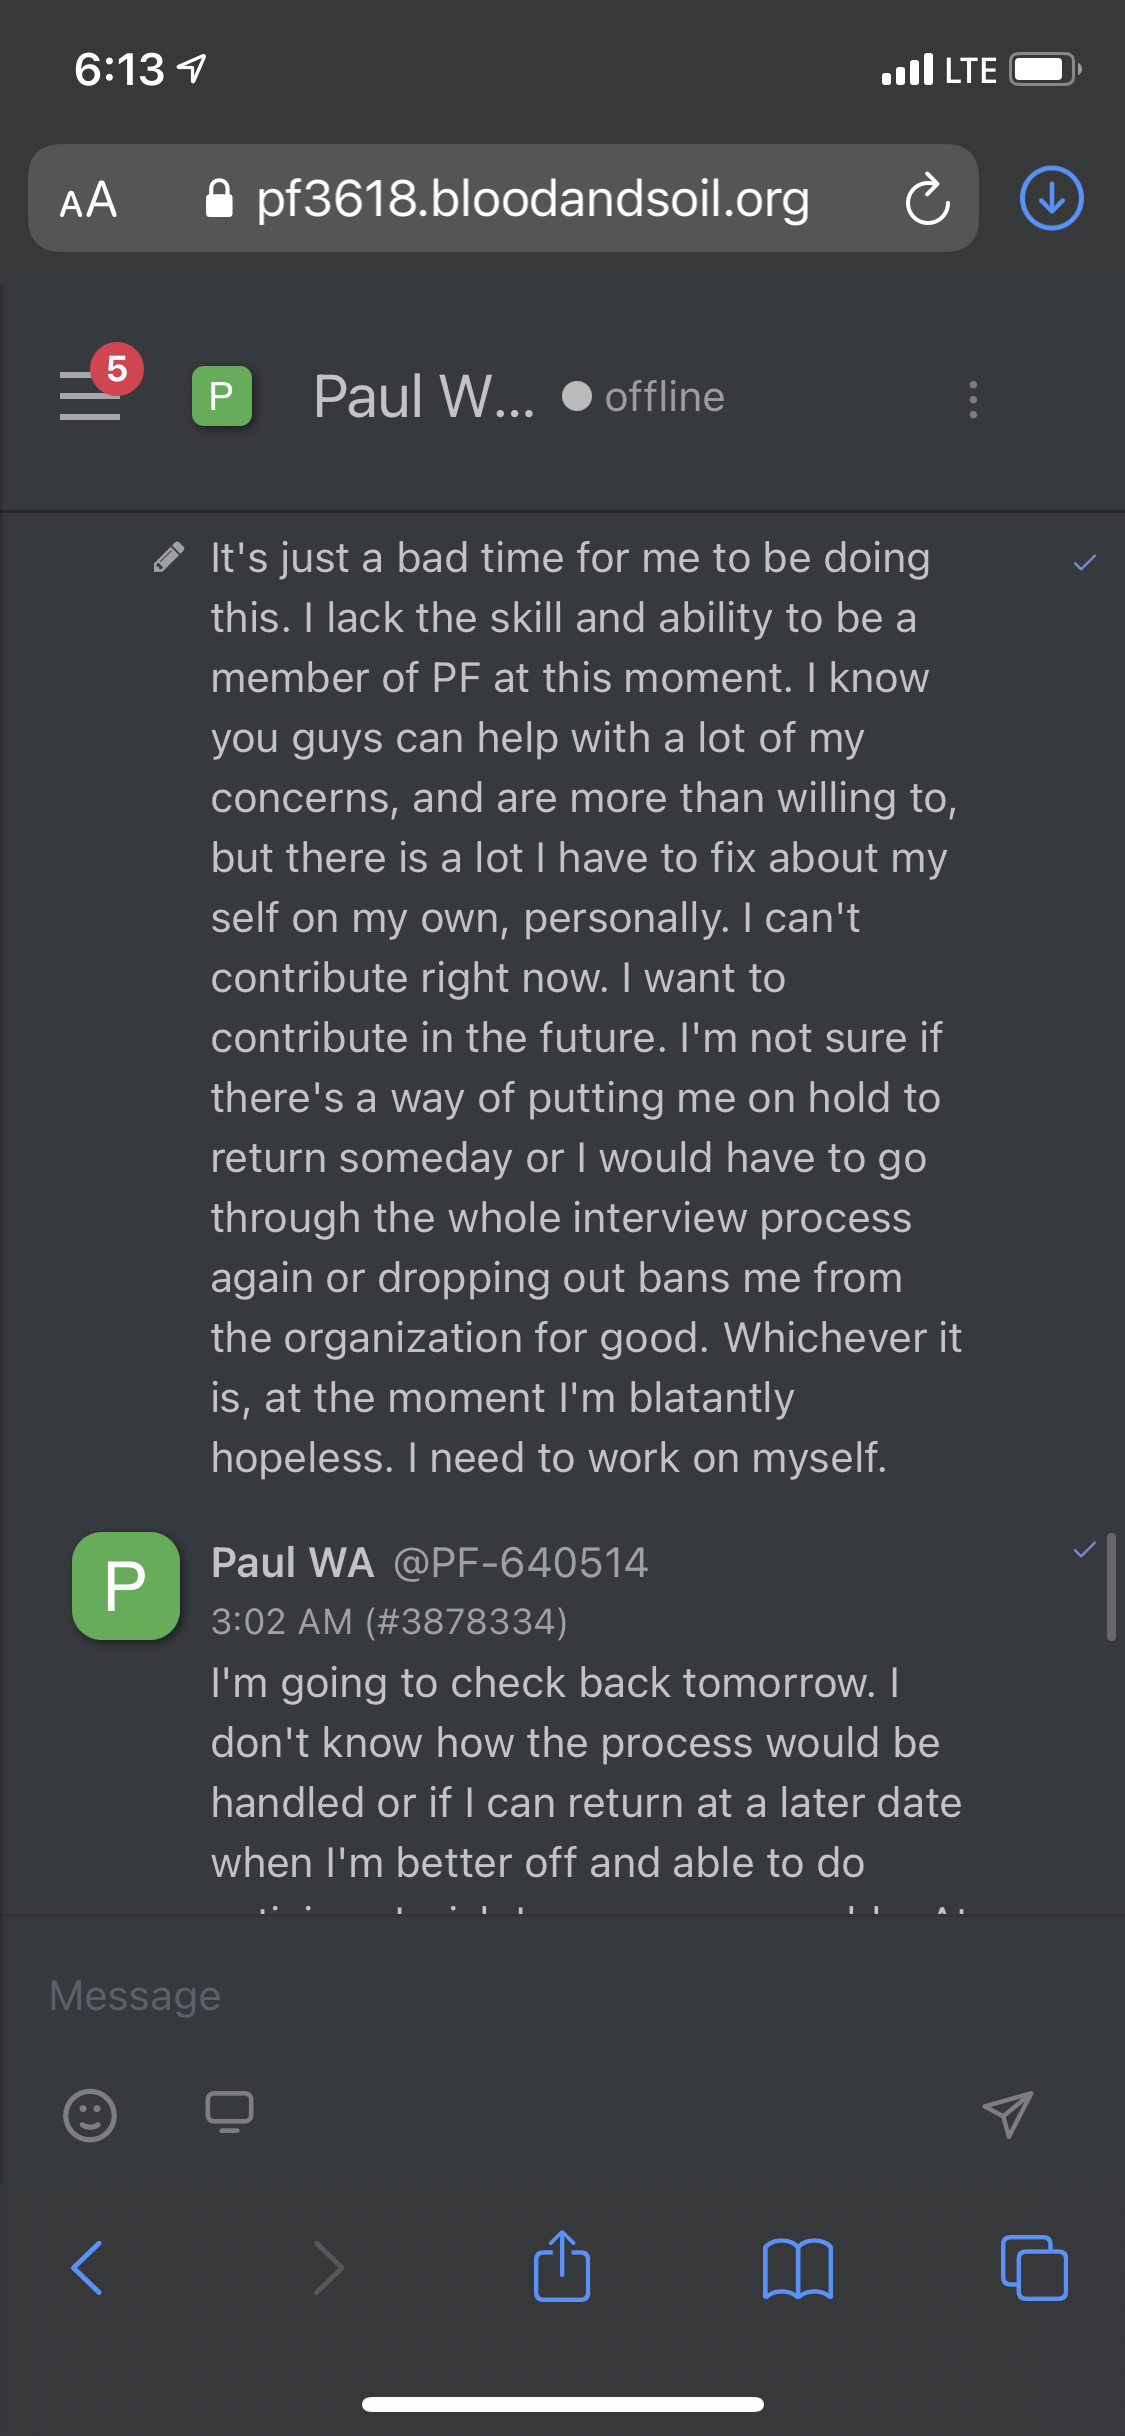Screen dimensions: 1125x2436
Task: Tap the Safari share icon
Action: tap(562, 2266)
